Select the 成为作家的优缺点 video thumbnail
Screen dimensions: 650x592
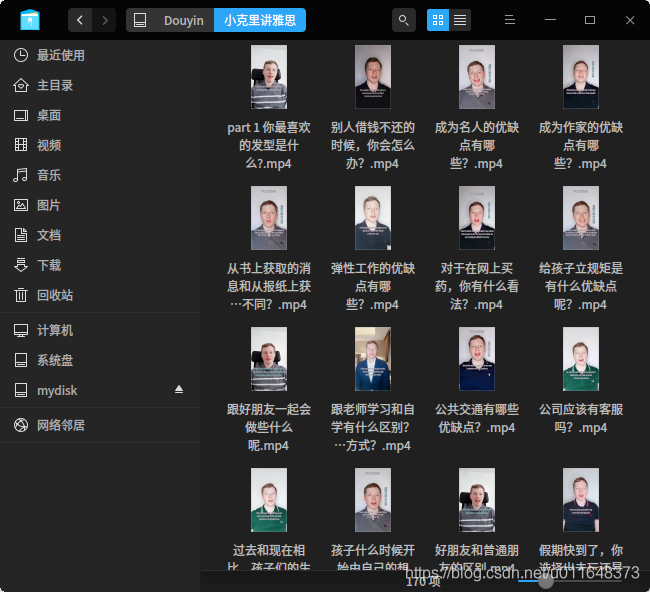(x=581, y=77)
